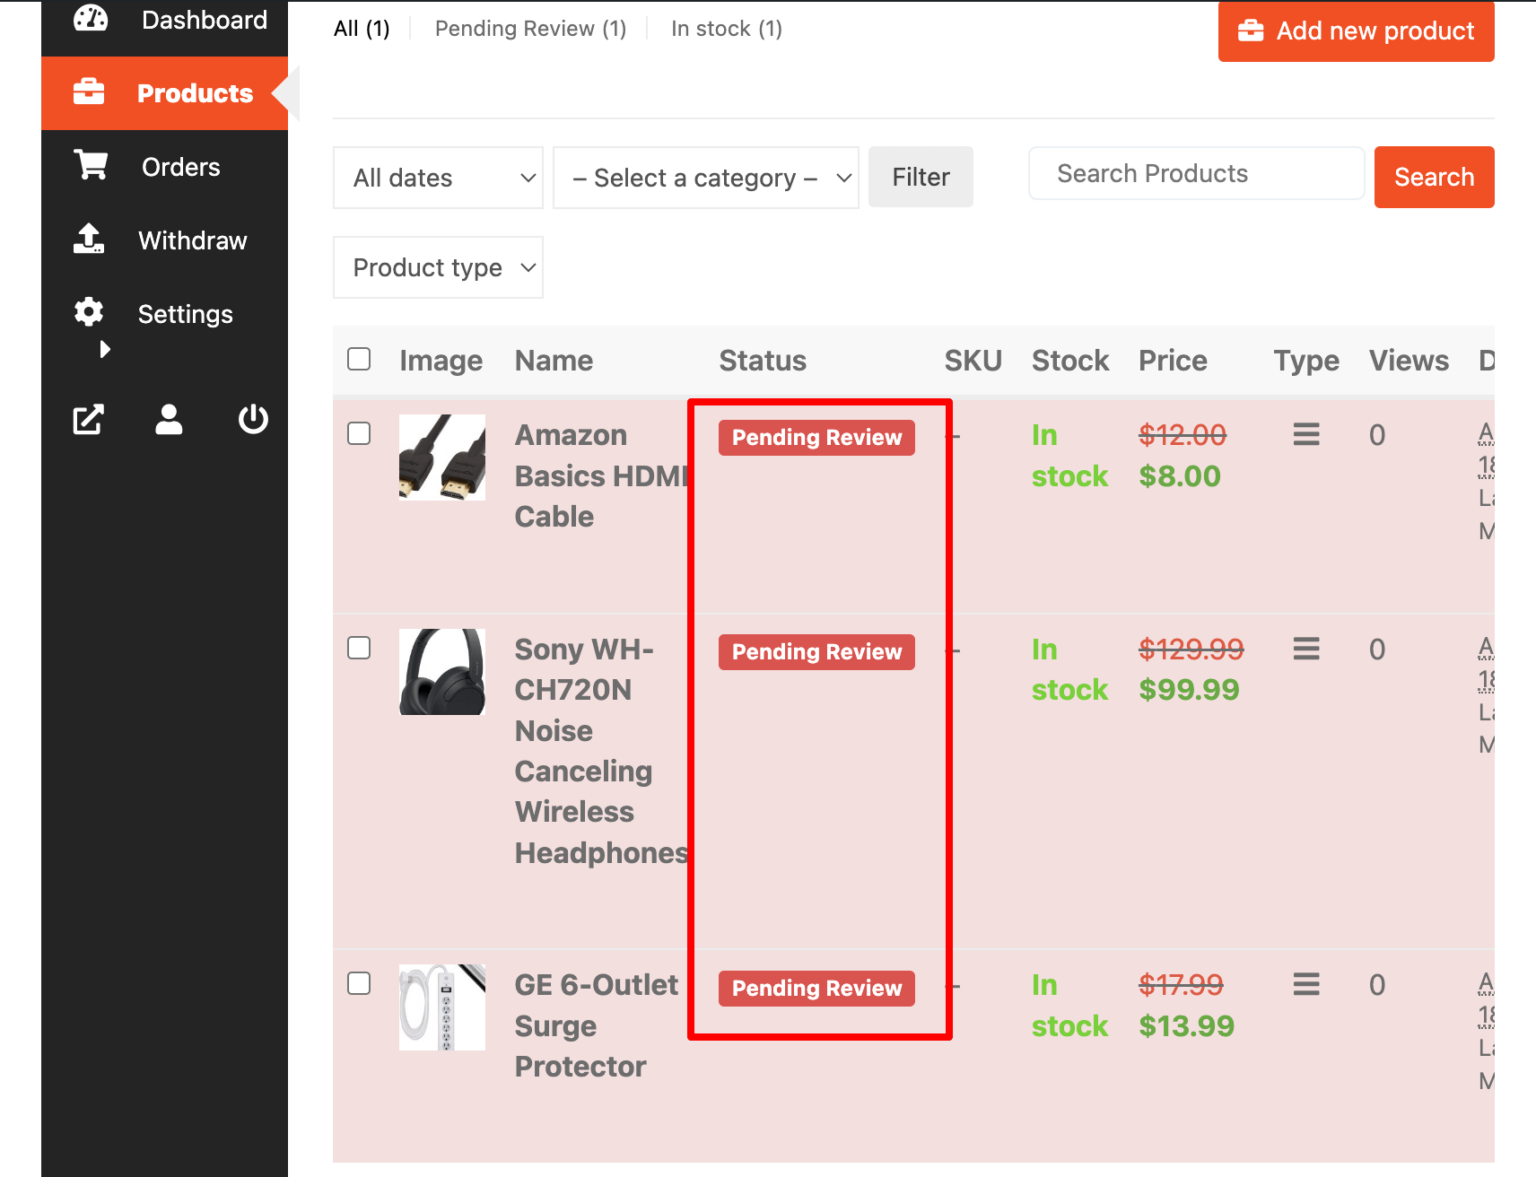Tick the Amazon Basics HDMI Cable checkbox
Viewport: 1536px width, 1177px height.
point(358,433)
